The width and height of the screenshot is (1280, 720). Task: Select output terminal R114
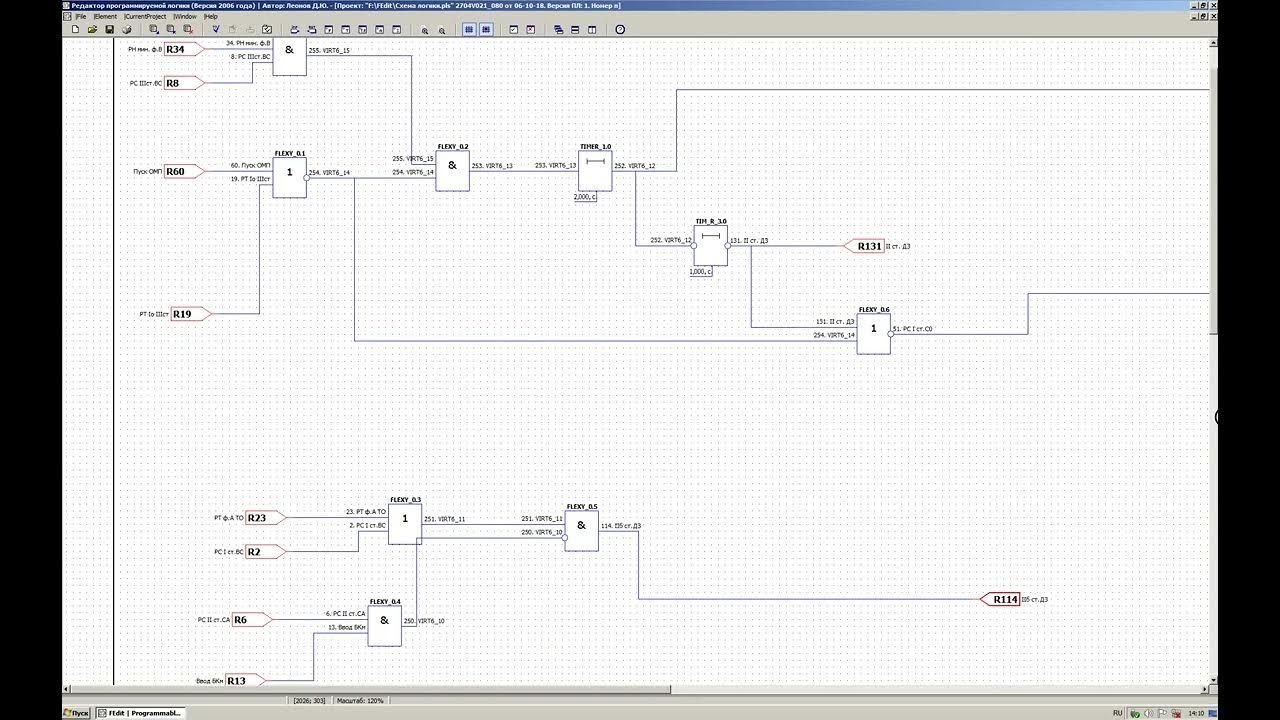[1002, 599]
